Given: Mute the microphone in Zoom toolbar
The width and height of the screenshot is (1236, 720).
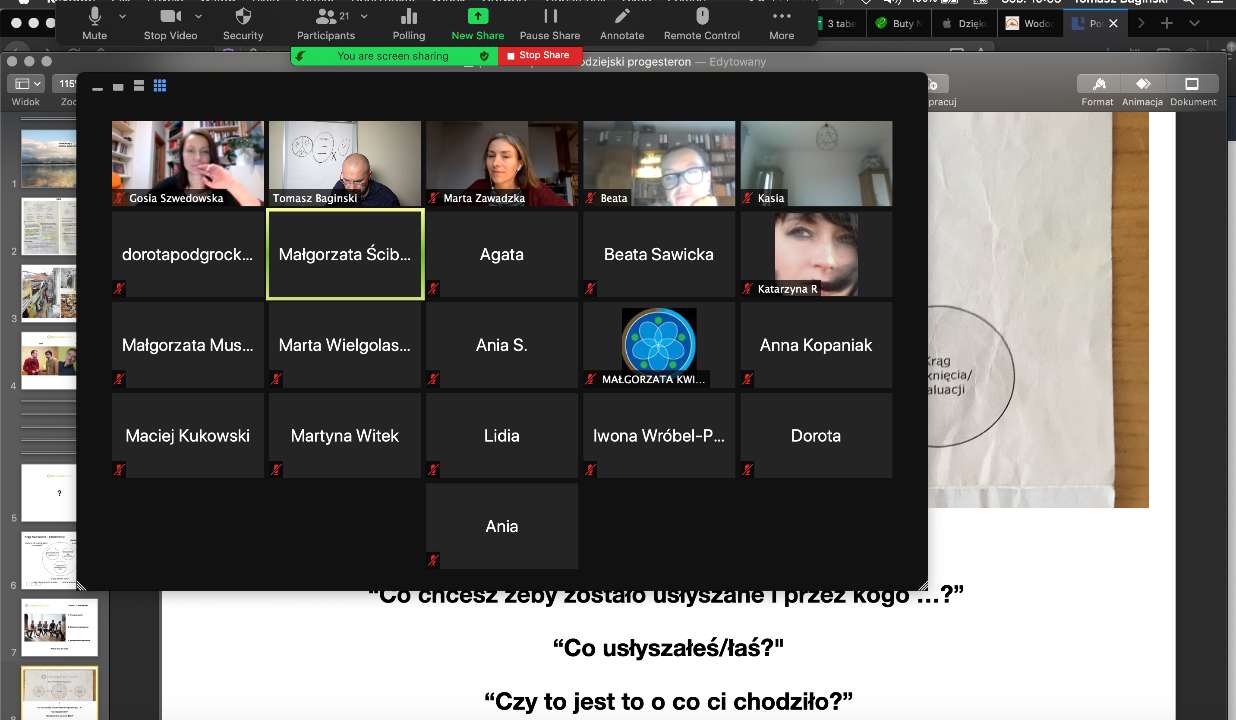Looking at the screenshot, I should tap(95, 22).
